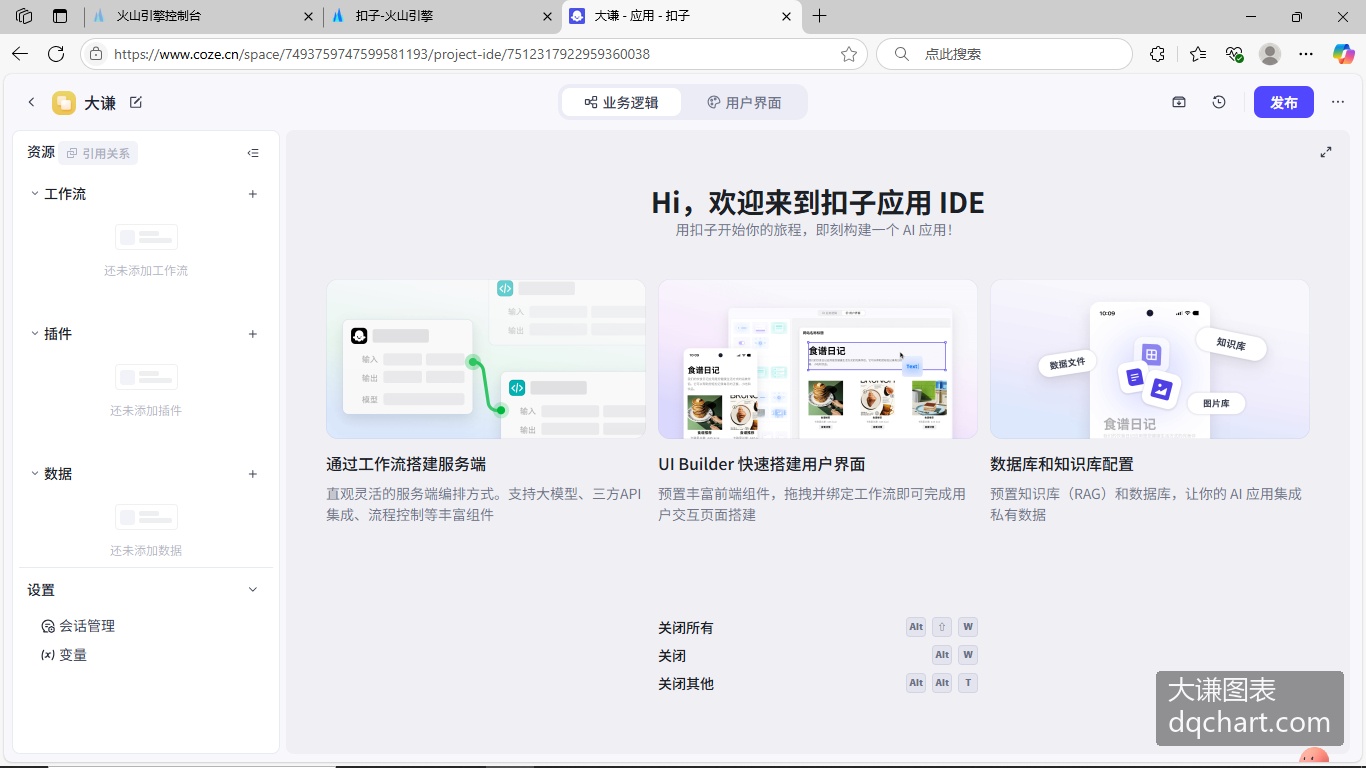The width and height of the screenshot is (1366, 768).
Task: Collapse the 数据 section
Action: tap(35, 474)
